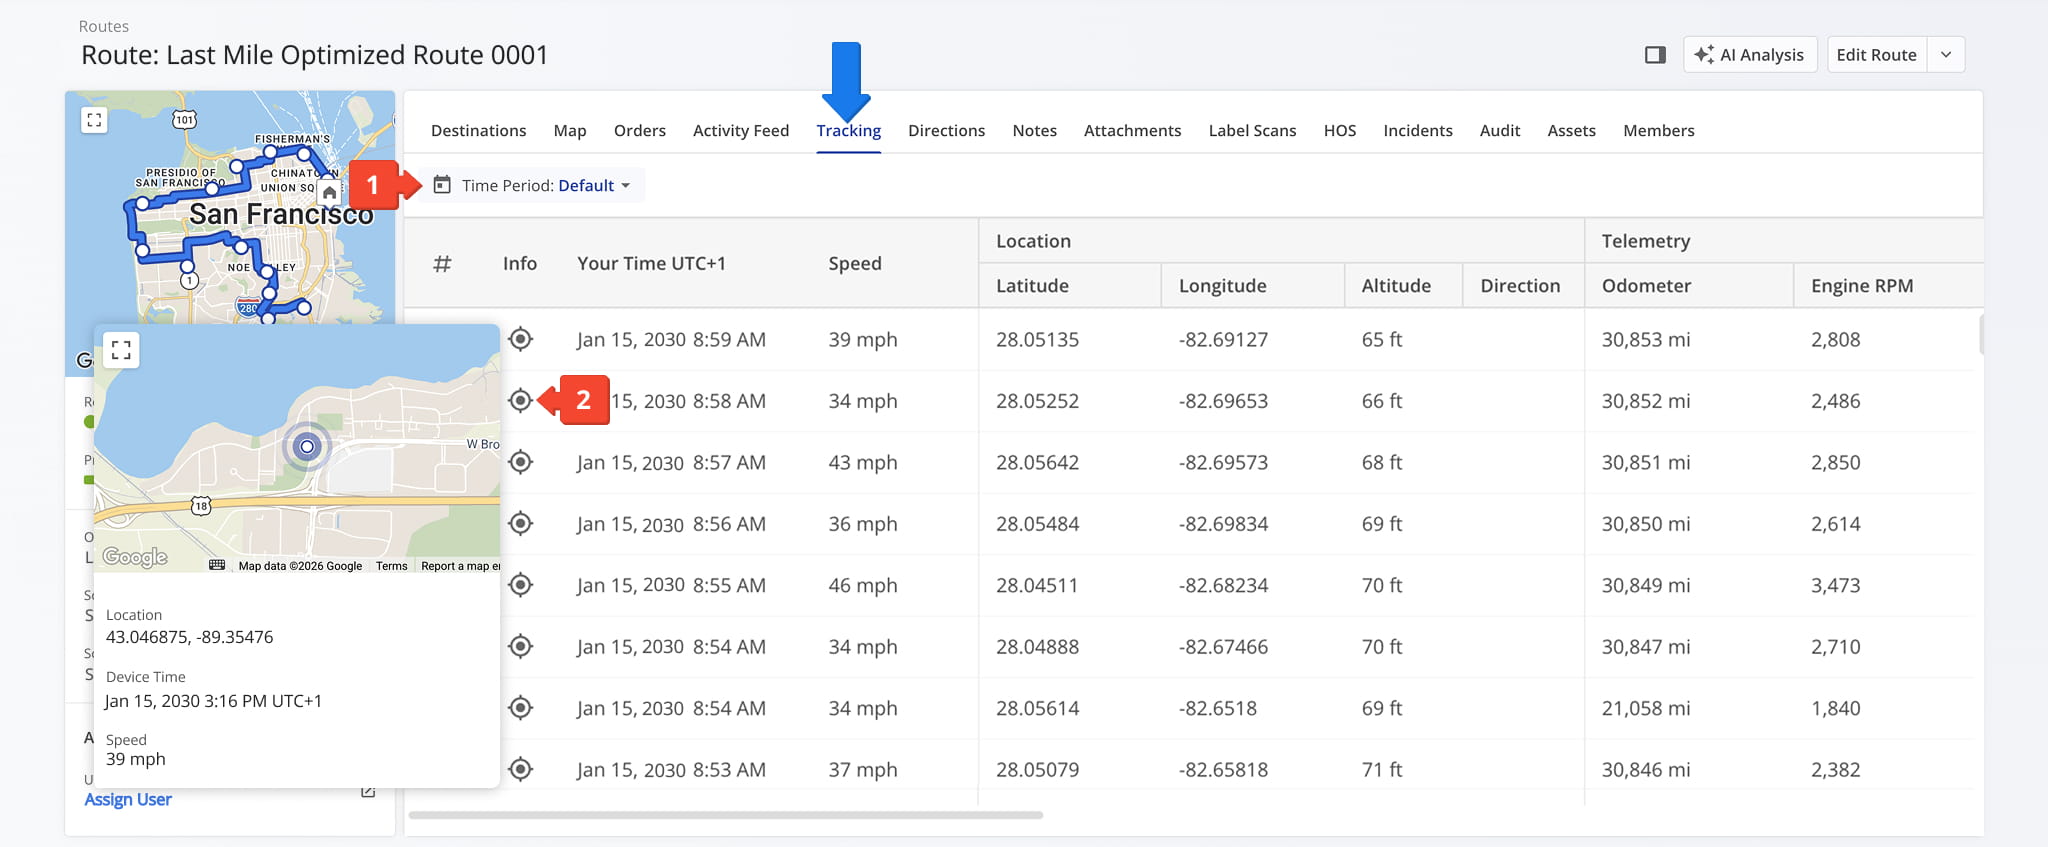This screenshot has width=2048, height=847.
Task: Click the horizontal scrollbar under the tracking table
Action: pos(726,815)
